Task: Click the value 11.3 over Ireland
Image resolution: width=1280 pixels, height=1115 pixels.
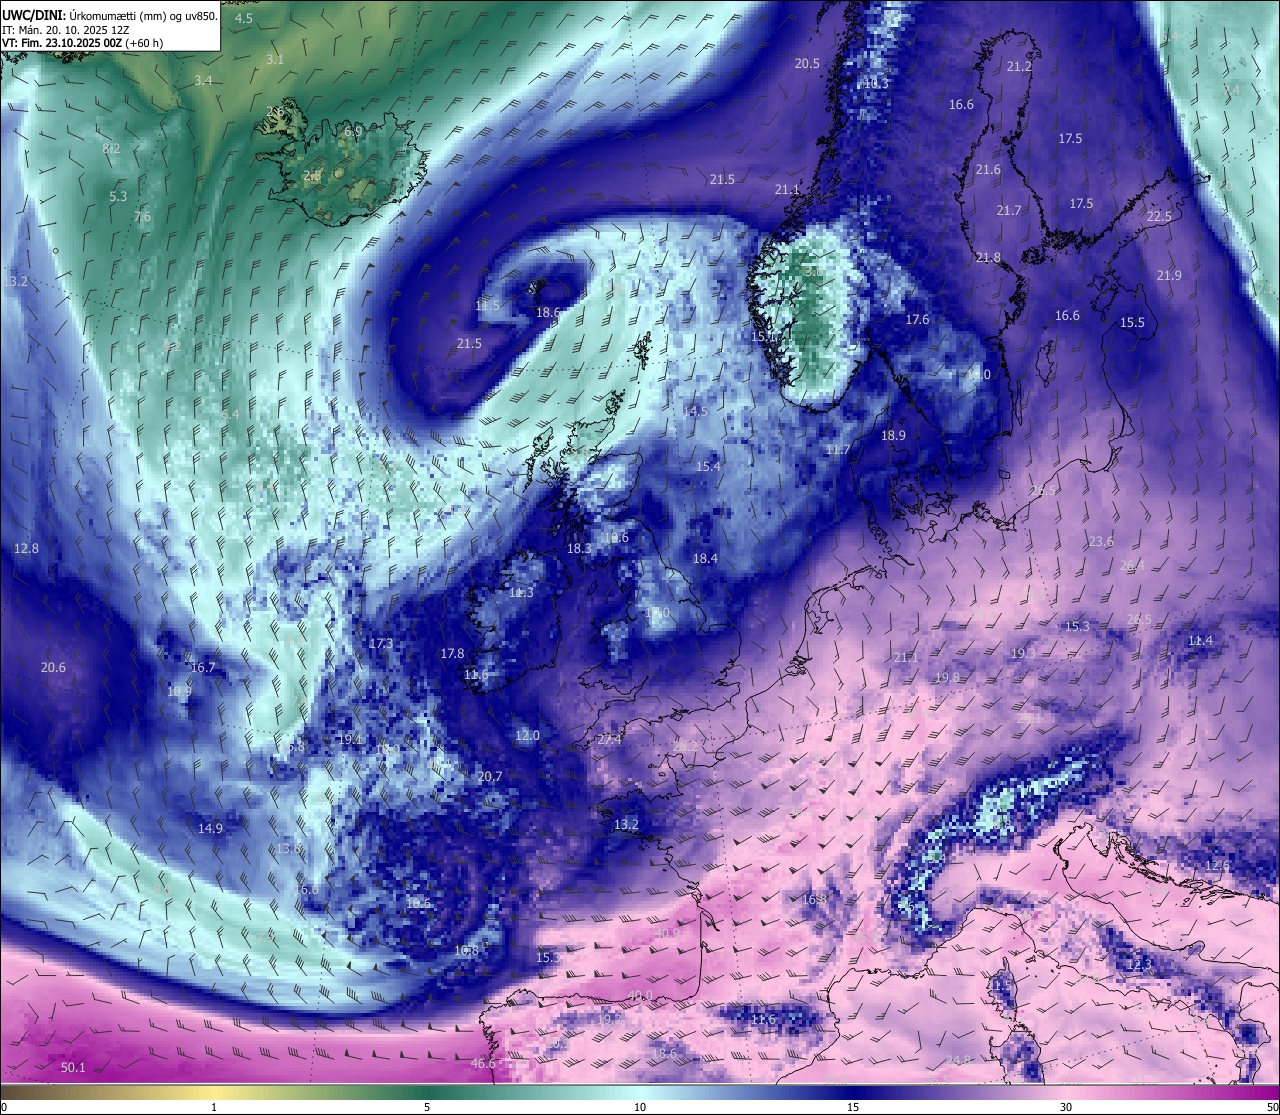Action: pos(521,593)
